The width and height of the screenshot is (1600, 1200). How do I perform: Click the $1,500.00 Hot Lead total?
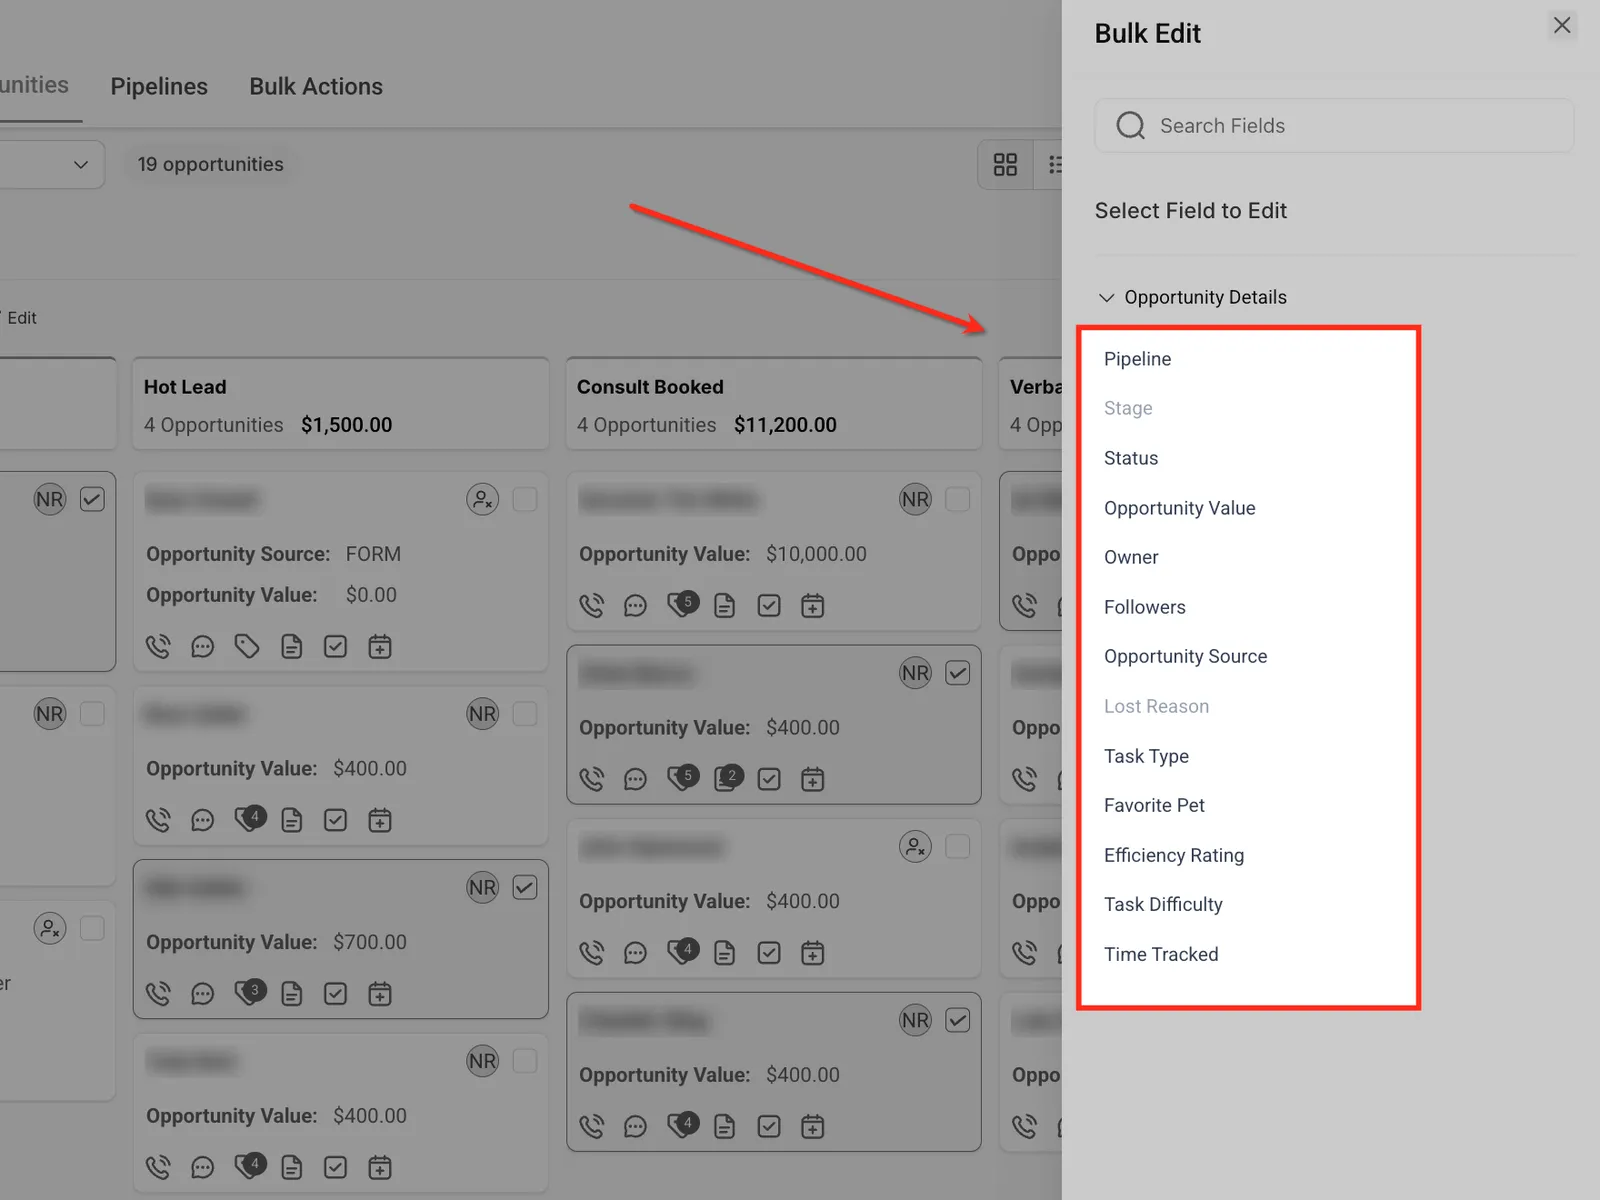pyautogui.click(x=347, y=425)
